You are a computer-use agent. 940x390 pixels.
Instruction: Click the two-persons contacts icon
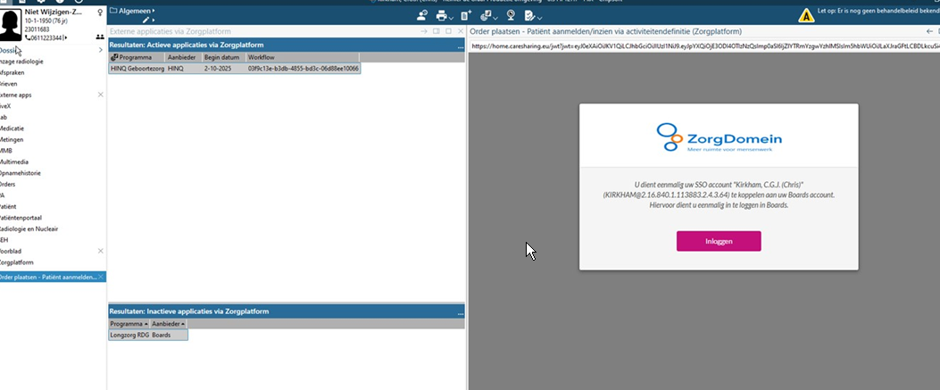(100, 37)
